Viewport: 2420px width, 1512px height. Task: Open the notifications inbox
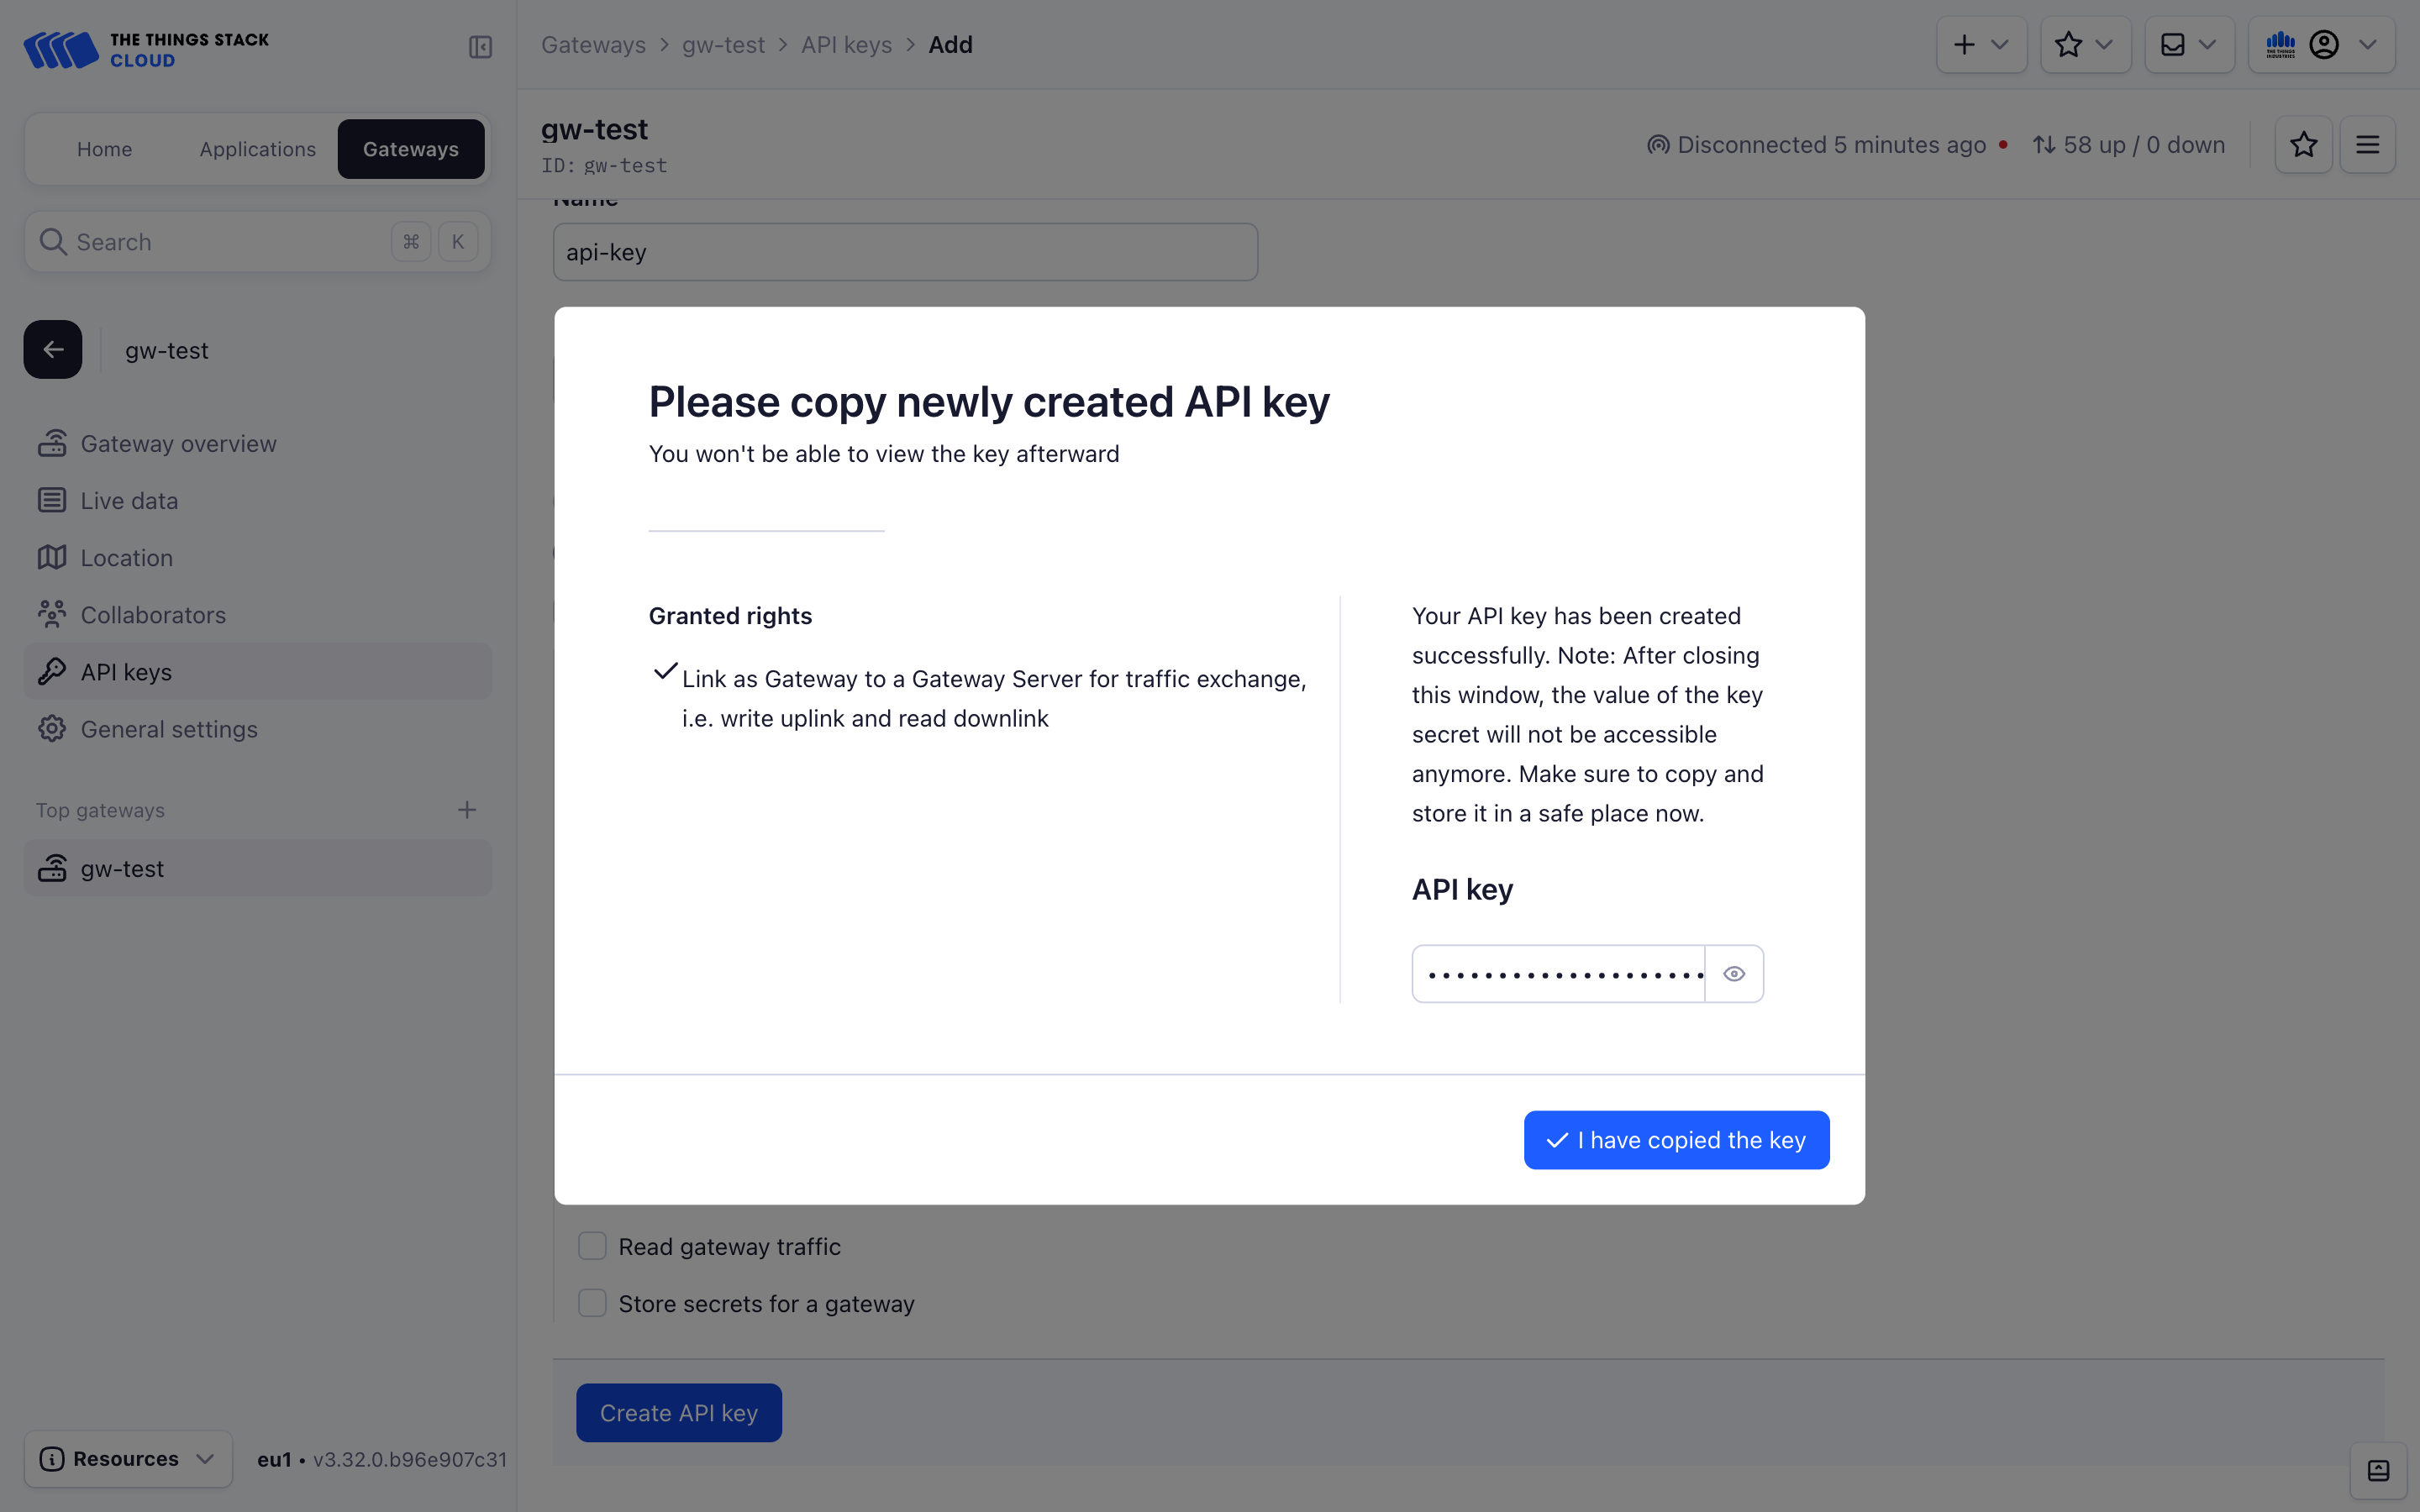2171,44
